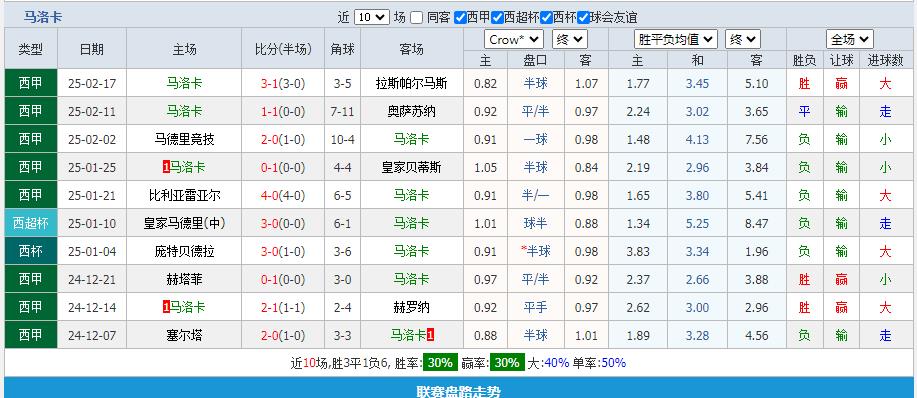This screenshot has height=398, width=917.
Task: Click the 马洛卡 team title link
Action: click(43, 18)
